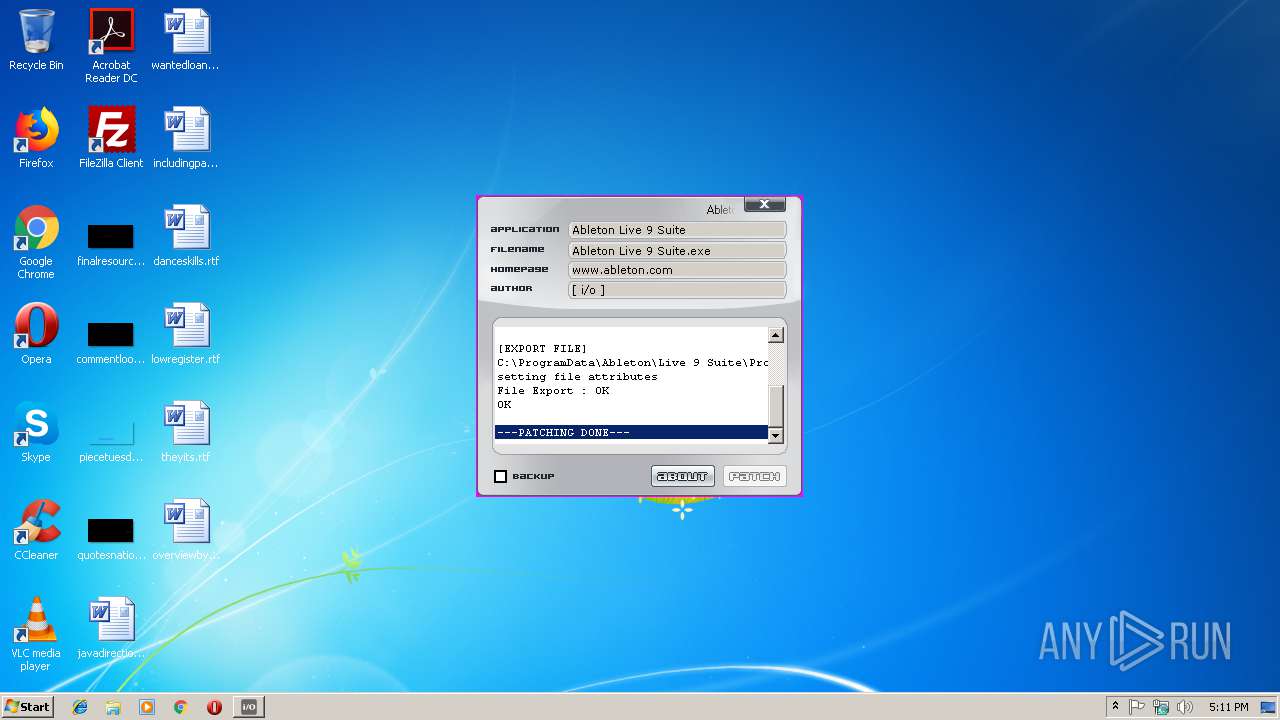
Task: Click the 5:11 PM system clock
Action: coord(1228,707)
